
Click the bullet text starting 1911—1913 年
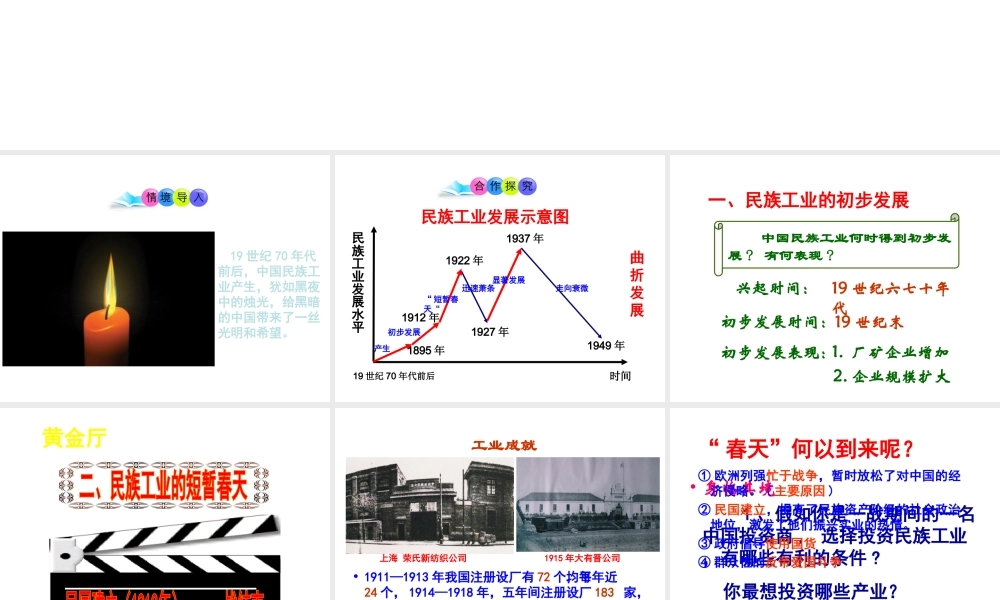[497, 585]
